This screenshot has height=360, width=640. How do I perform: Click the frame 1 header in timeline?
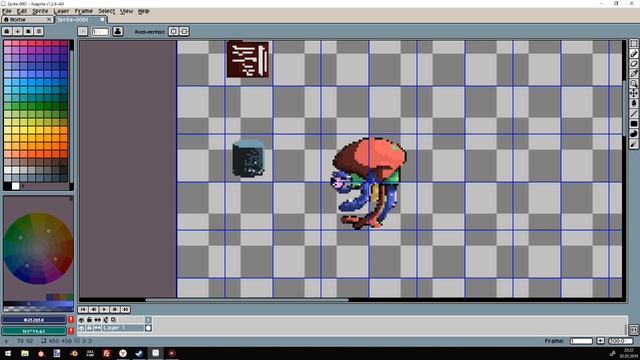pos(148,320)
